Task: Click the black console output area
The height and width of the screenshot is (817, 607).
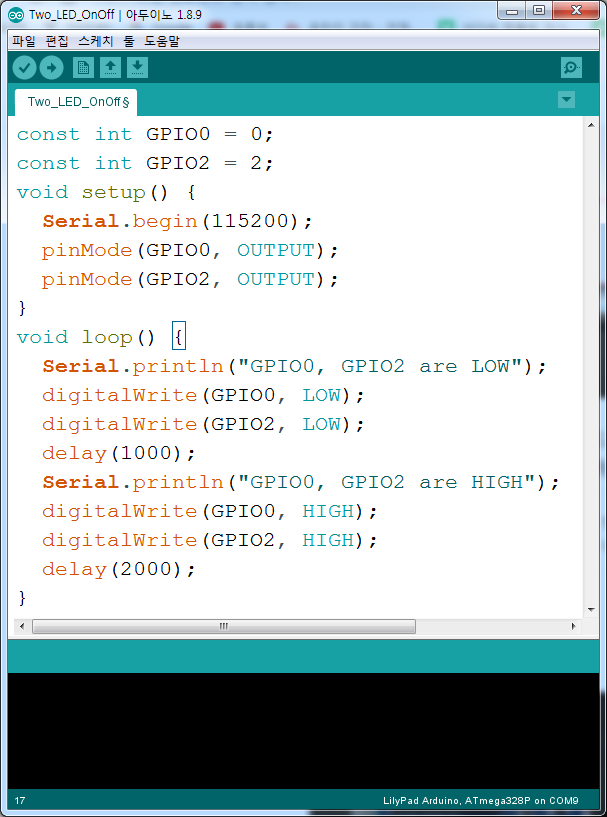Action: (303, 731)
